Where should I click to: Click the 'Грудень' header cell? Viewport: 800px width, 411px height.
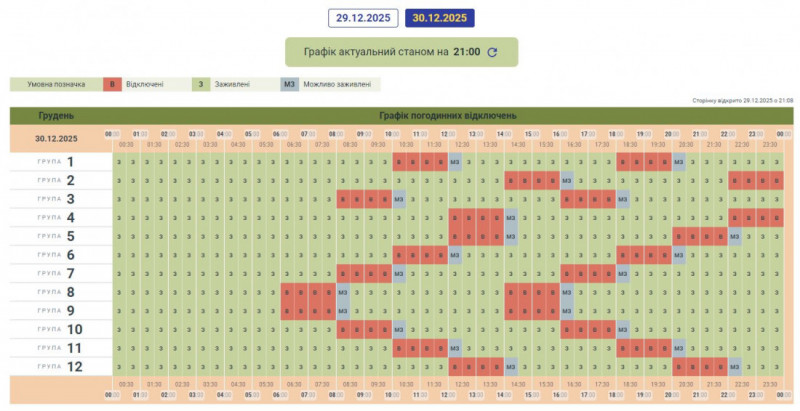pos(57,115)
